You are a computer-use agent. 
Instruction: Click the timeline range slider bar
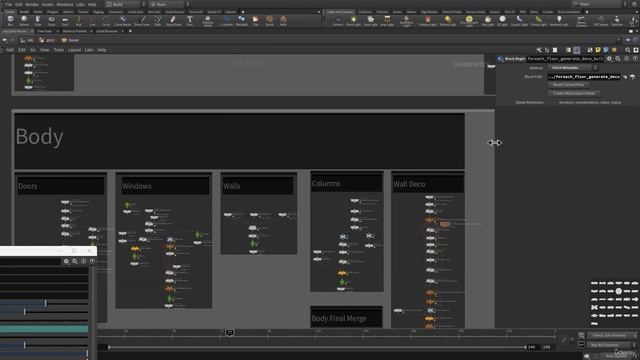317,347
